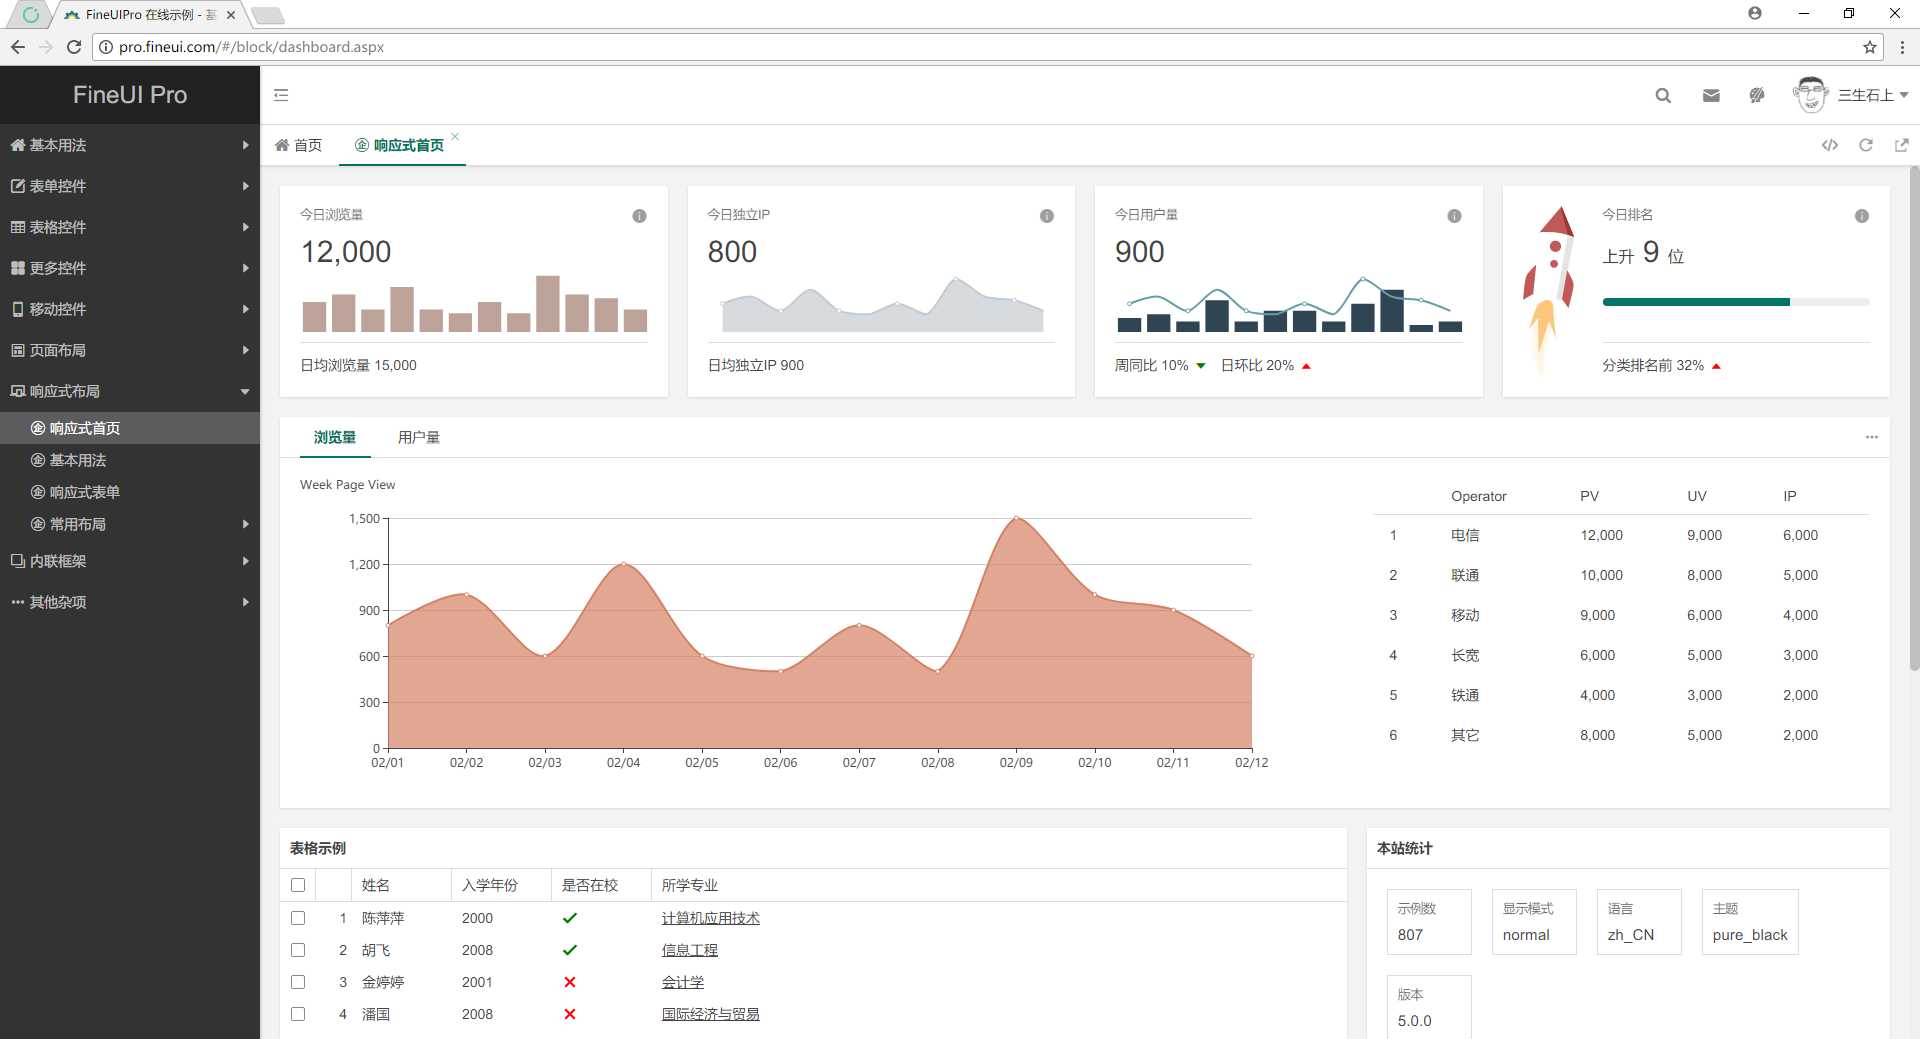
Task: Click the 电信 operator row cell
Action: pyautogui.click(x=1465, y=535)
